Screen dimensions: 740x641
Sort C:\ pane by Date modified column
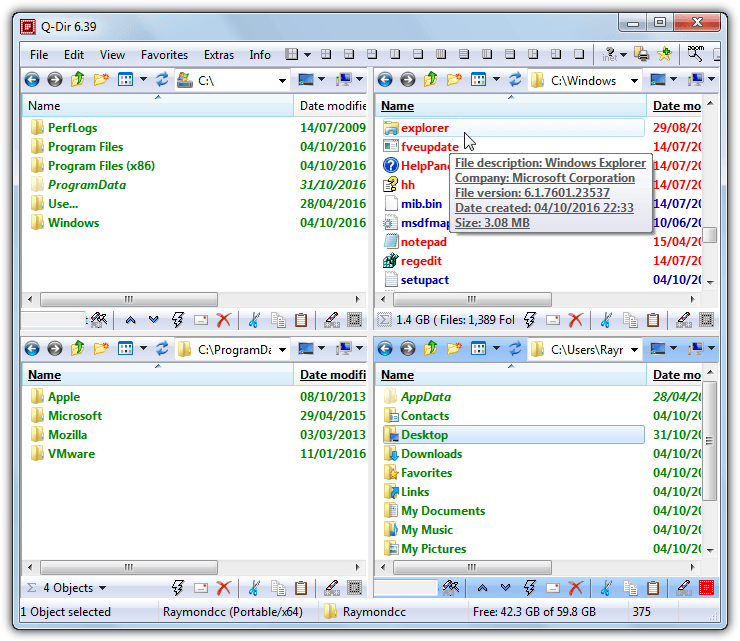[x=331, y=106]
